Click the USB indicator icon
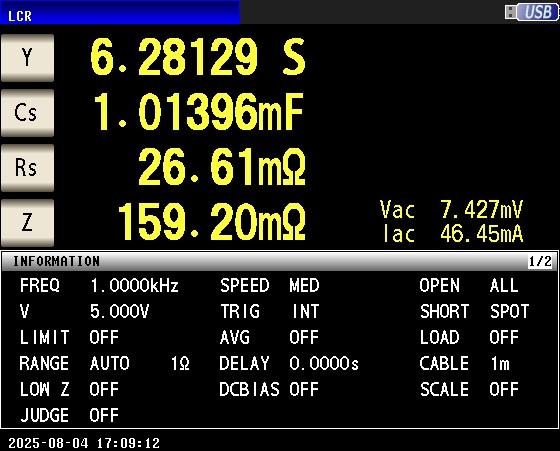 [x=531, y=12]
